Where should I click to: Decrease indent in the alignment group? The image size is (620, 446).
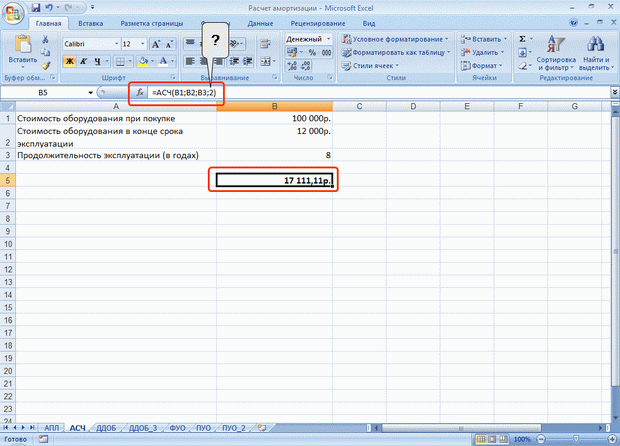[x=234, y=61]
